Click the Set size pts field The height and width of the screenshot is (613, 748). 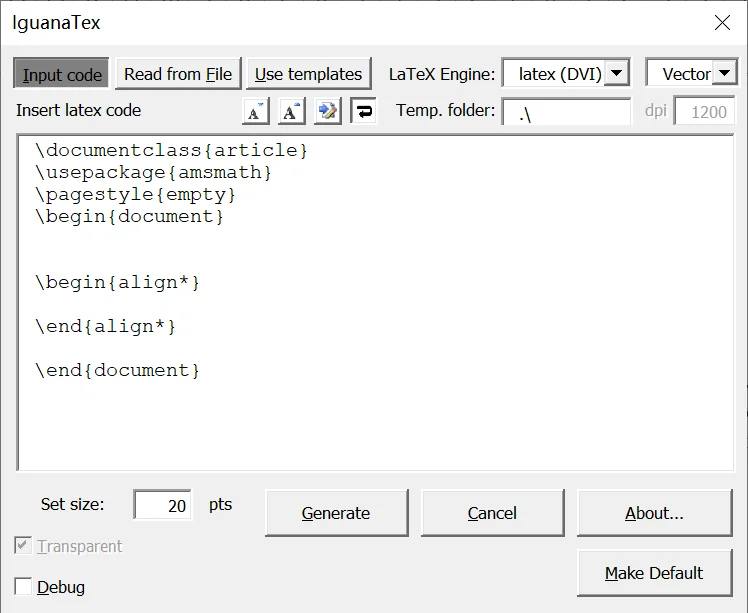pos(163,505)
